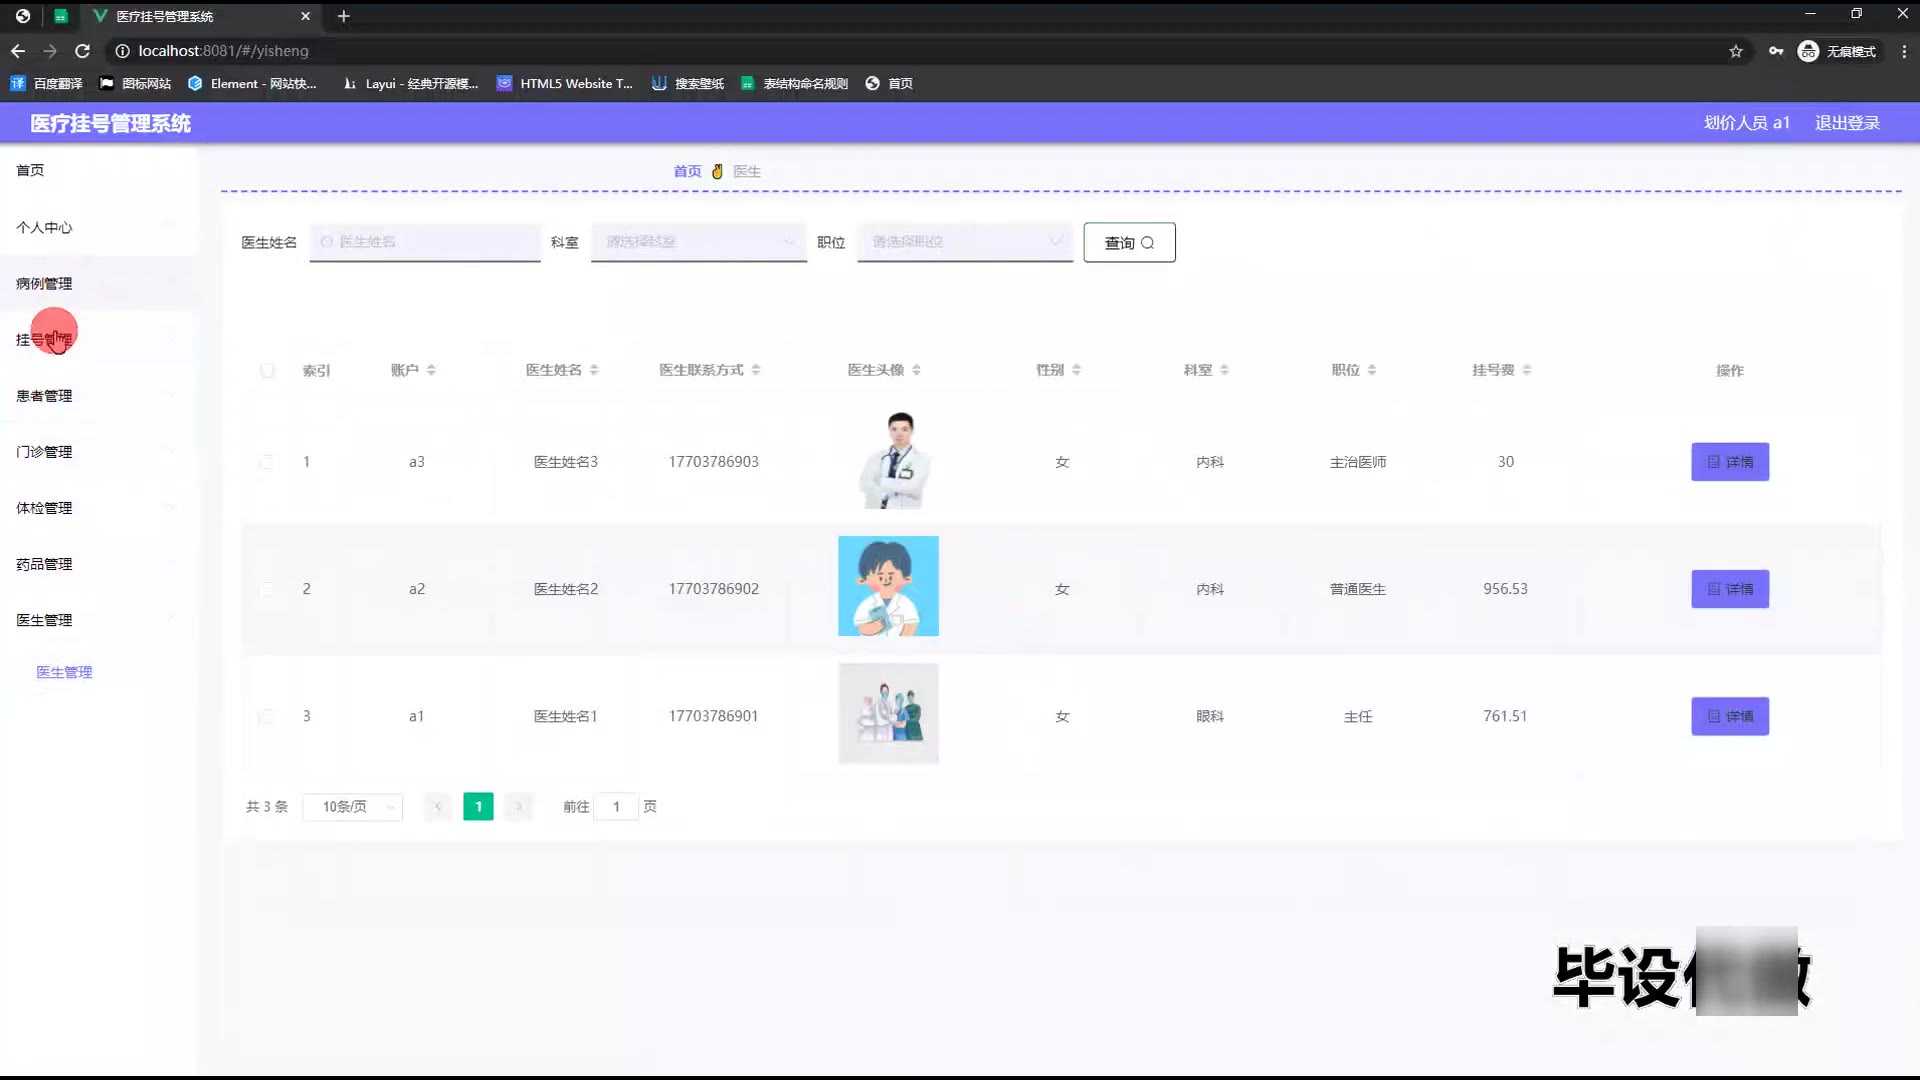This screenshot has width=1920, height=1080.
Task: Expand the 药品管理 sidebar menu
Action: [x=44, y=564]
